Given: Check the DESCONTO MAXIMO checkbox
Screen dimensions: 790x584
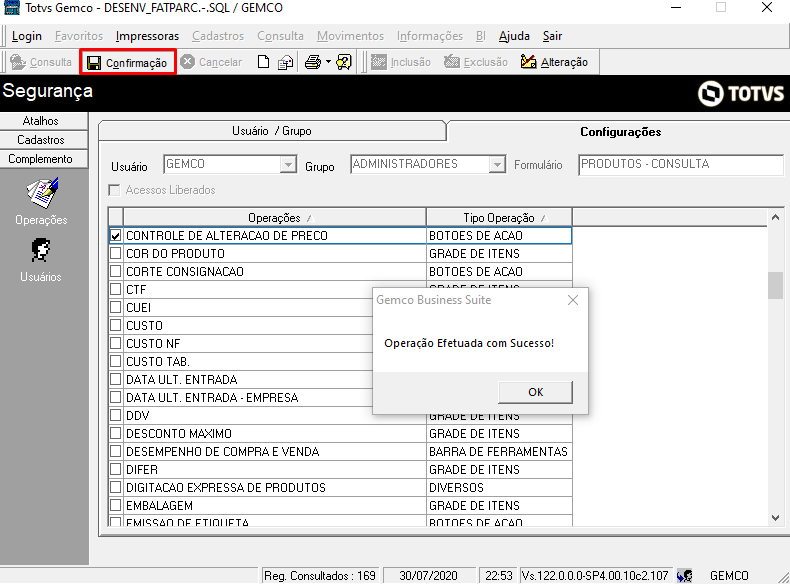Looking at the screenshot, I should coord(116,433).
